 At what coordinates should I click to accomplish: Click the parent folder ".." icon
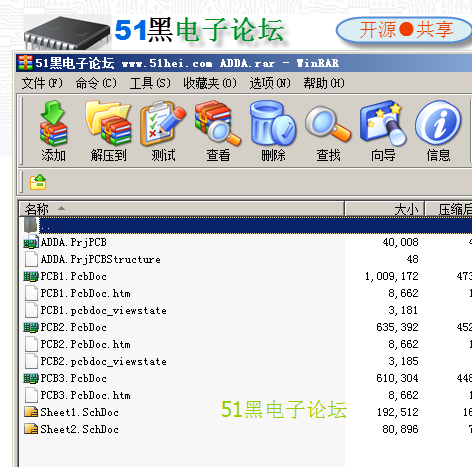coord(30,225)
